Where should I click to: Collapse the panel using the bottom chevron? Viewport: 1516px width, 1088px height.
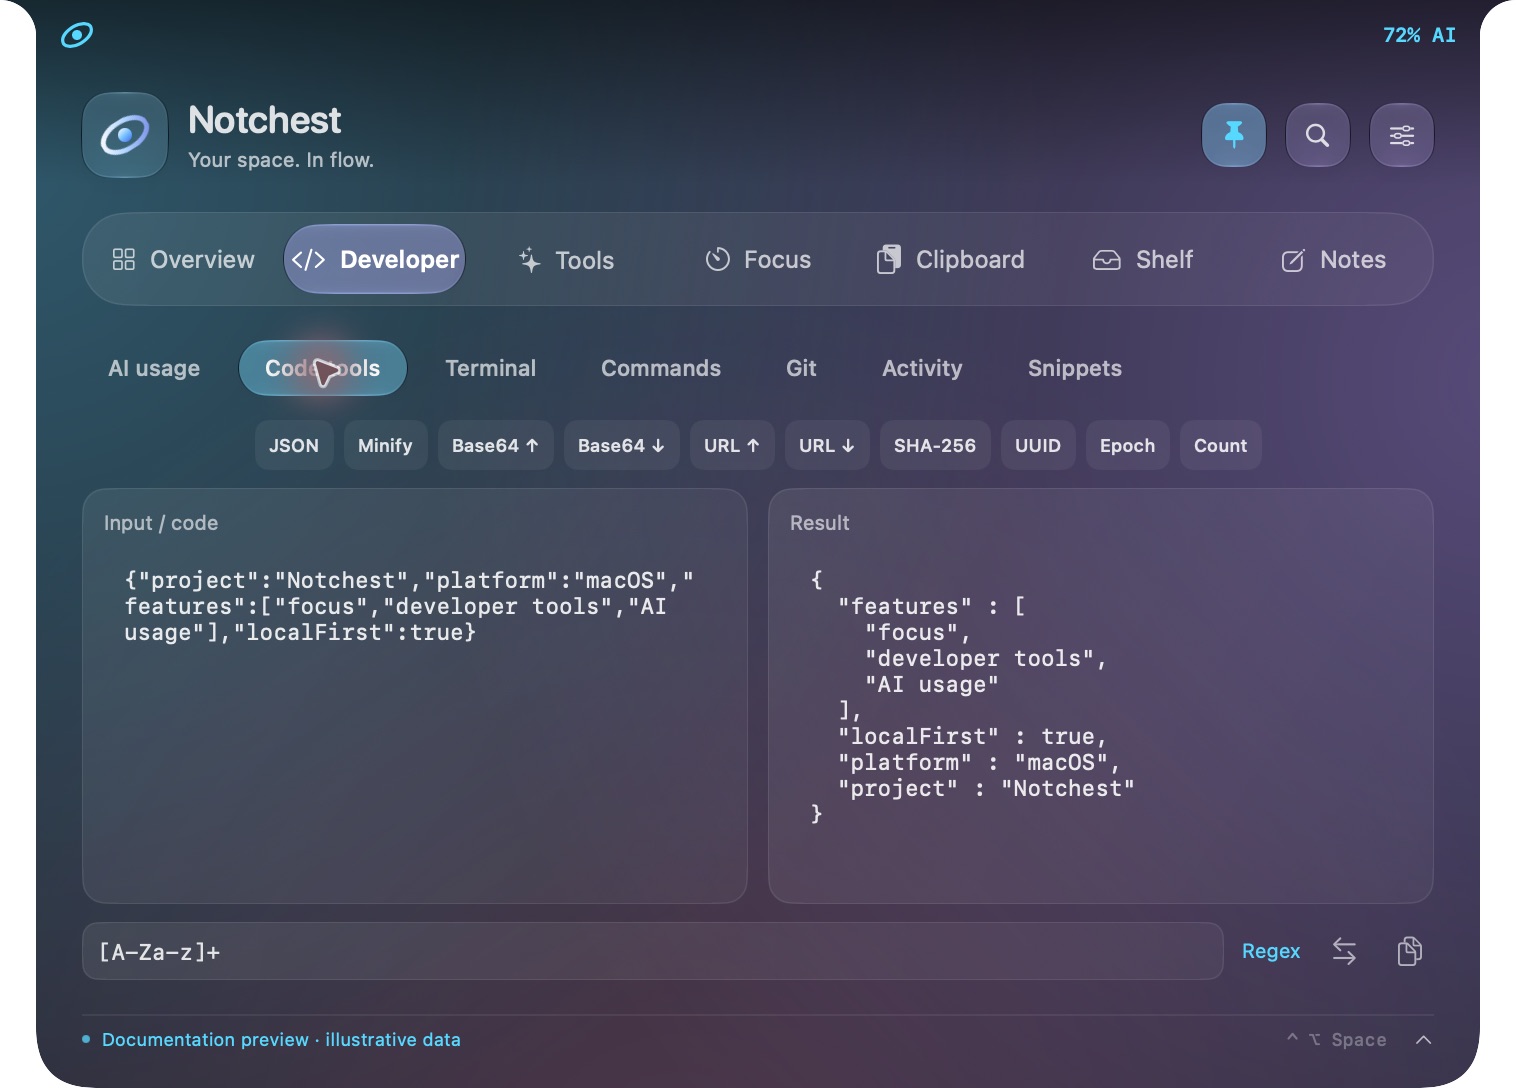(x=1423, y=1040)
